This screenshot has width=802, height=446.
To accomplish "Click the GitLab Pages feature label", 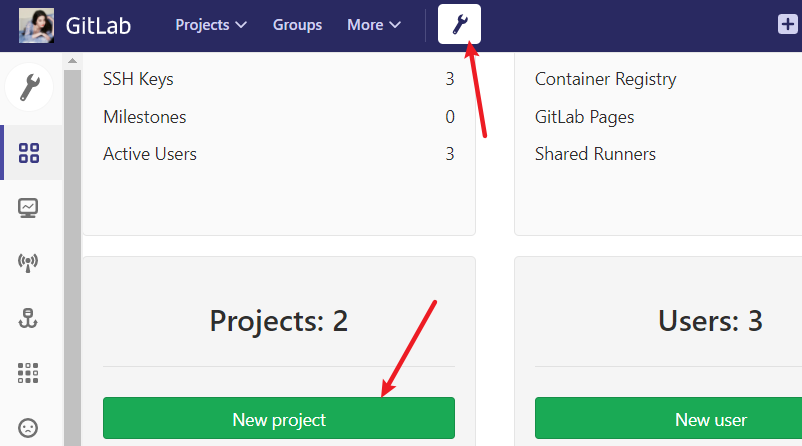I will coord(585,117).
